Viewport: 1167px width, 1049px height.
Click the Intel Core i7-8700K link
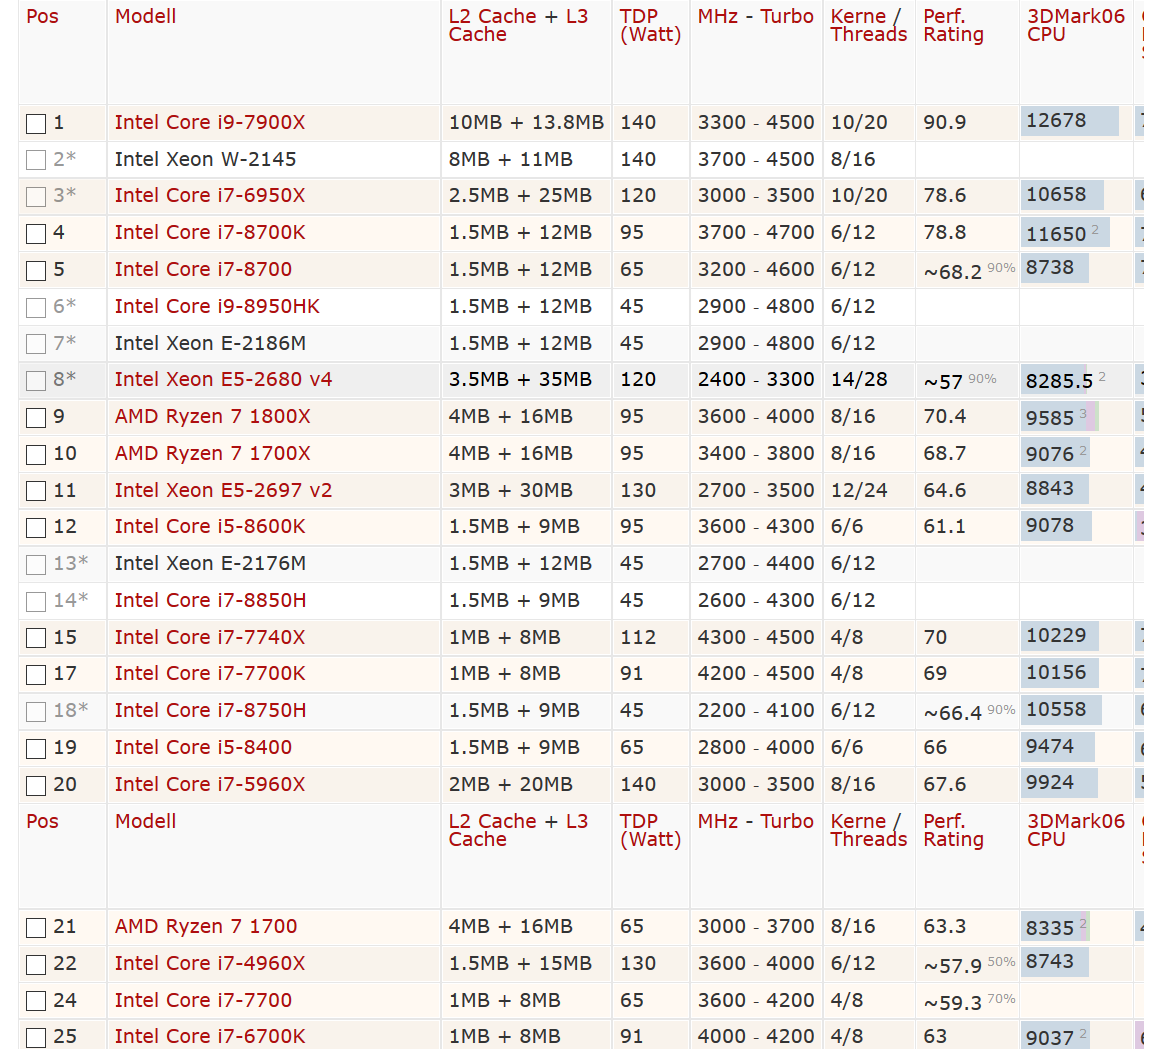coord(210,232)
